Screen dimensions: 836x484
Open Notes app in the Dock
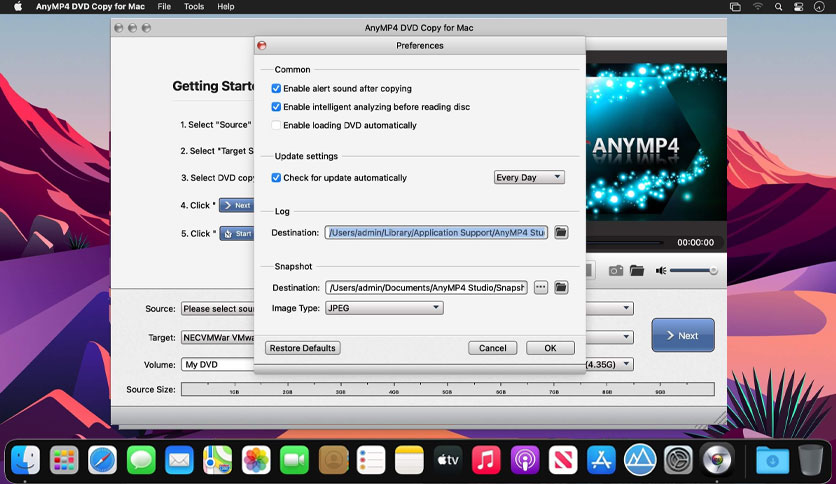[409, 459]
